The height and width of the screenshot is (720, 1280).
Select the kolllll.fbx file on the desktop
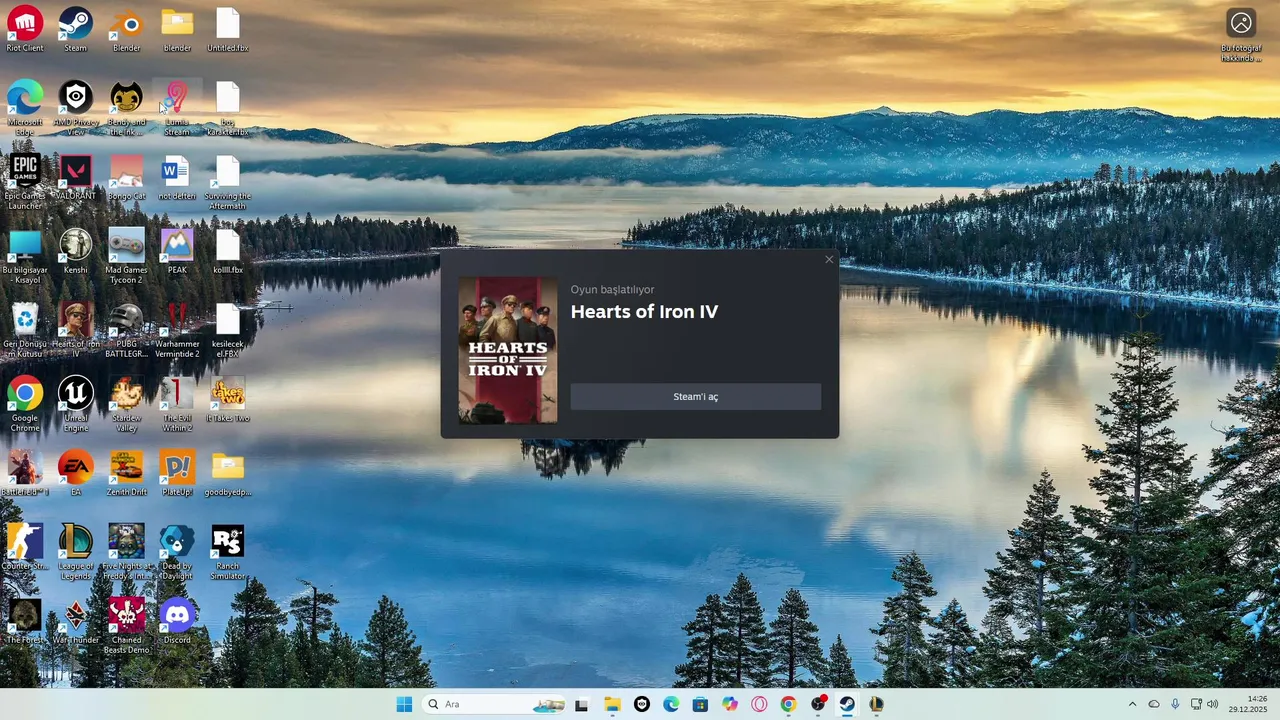tap(228, 252)
